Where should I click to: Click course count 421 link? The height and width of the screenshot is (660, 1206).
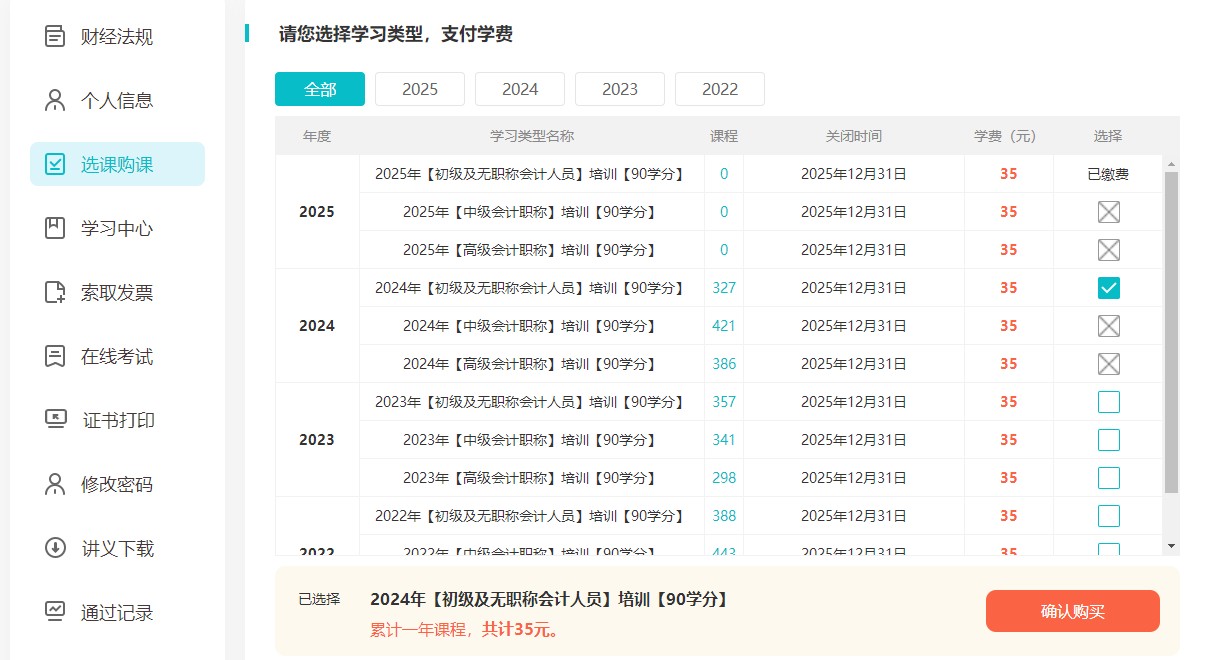click(x=724, y=326)
